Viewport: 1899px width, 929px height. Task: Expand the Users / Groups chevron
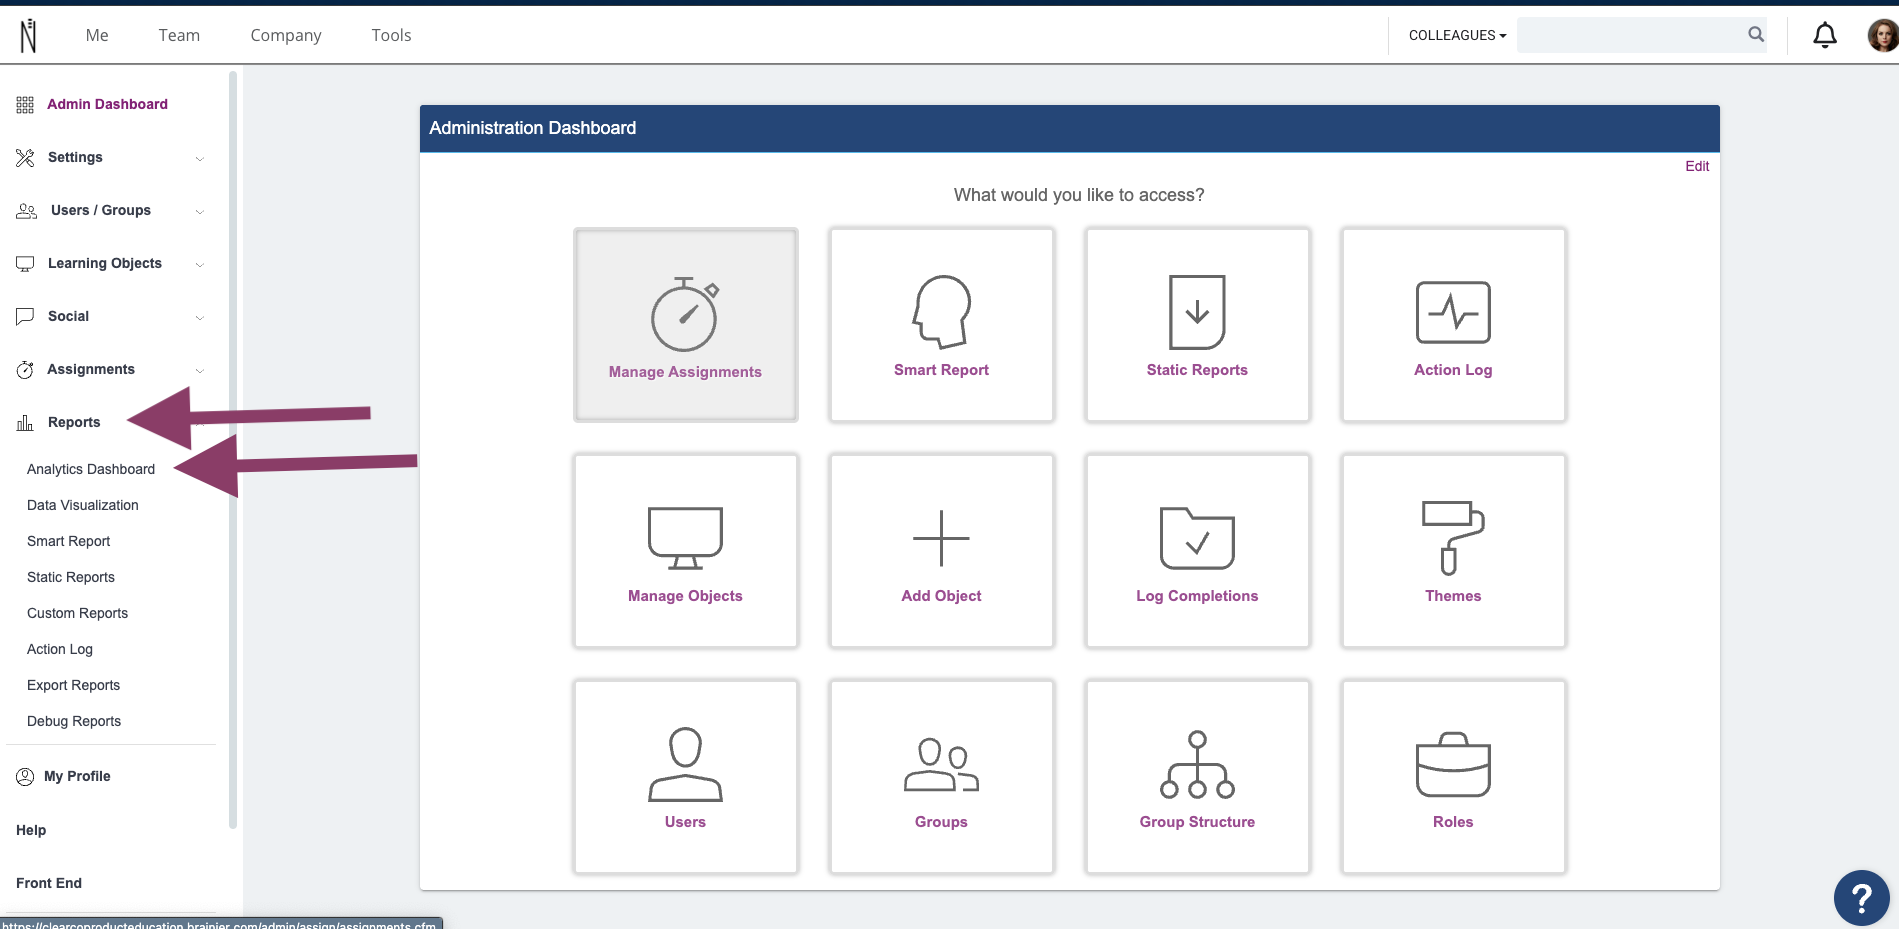click(x=200, y=212)
